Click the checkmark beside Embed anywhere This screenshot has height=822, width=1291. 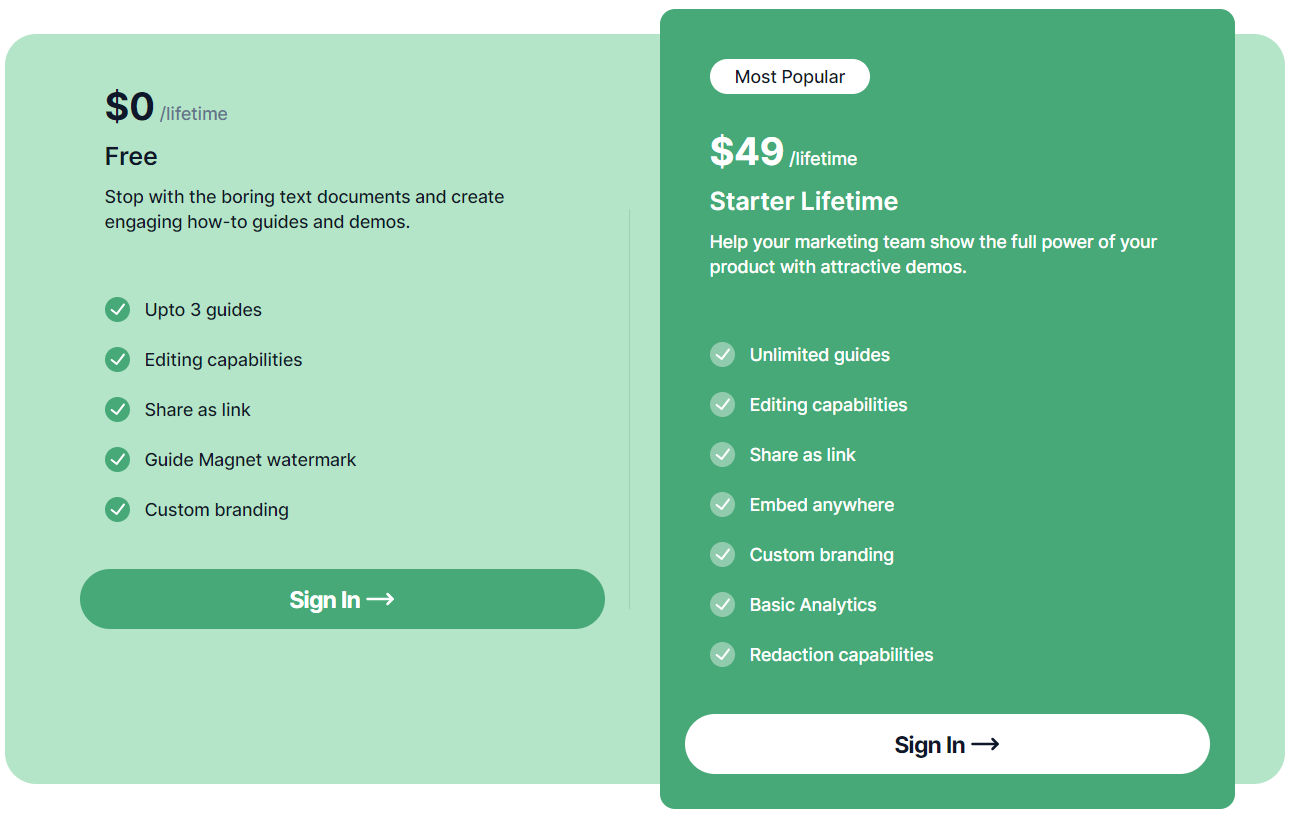point(722,504)
